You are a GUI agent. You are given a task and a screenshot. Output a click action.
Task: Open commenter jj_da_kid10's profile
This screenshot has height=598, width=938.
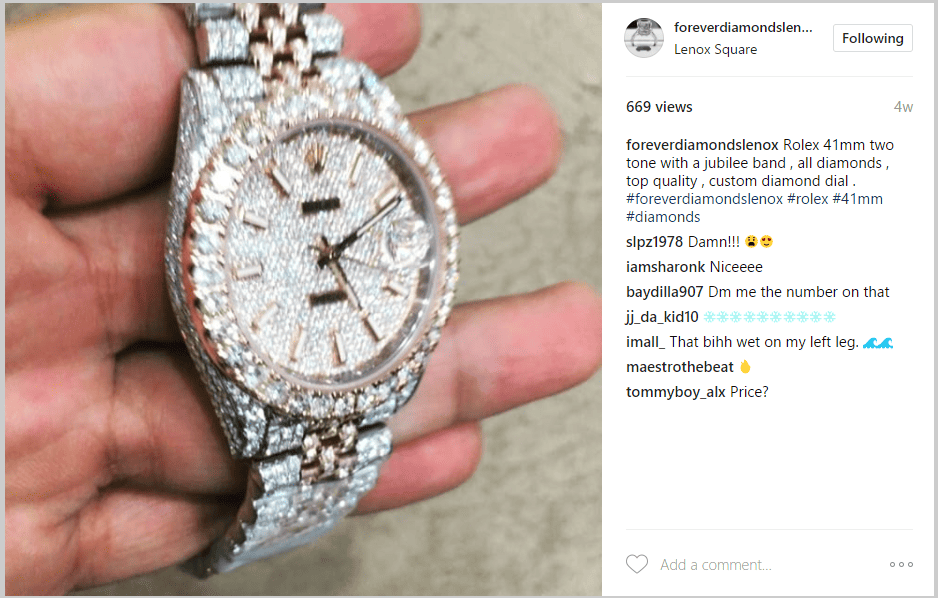(662, 317)
